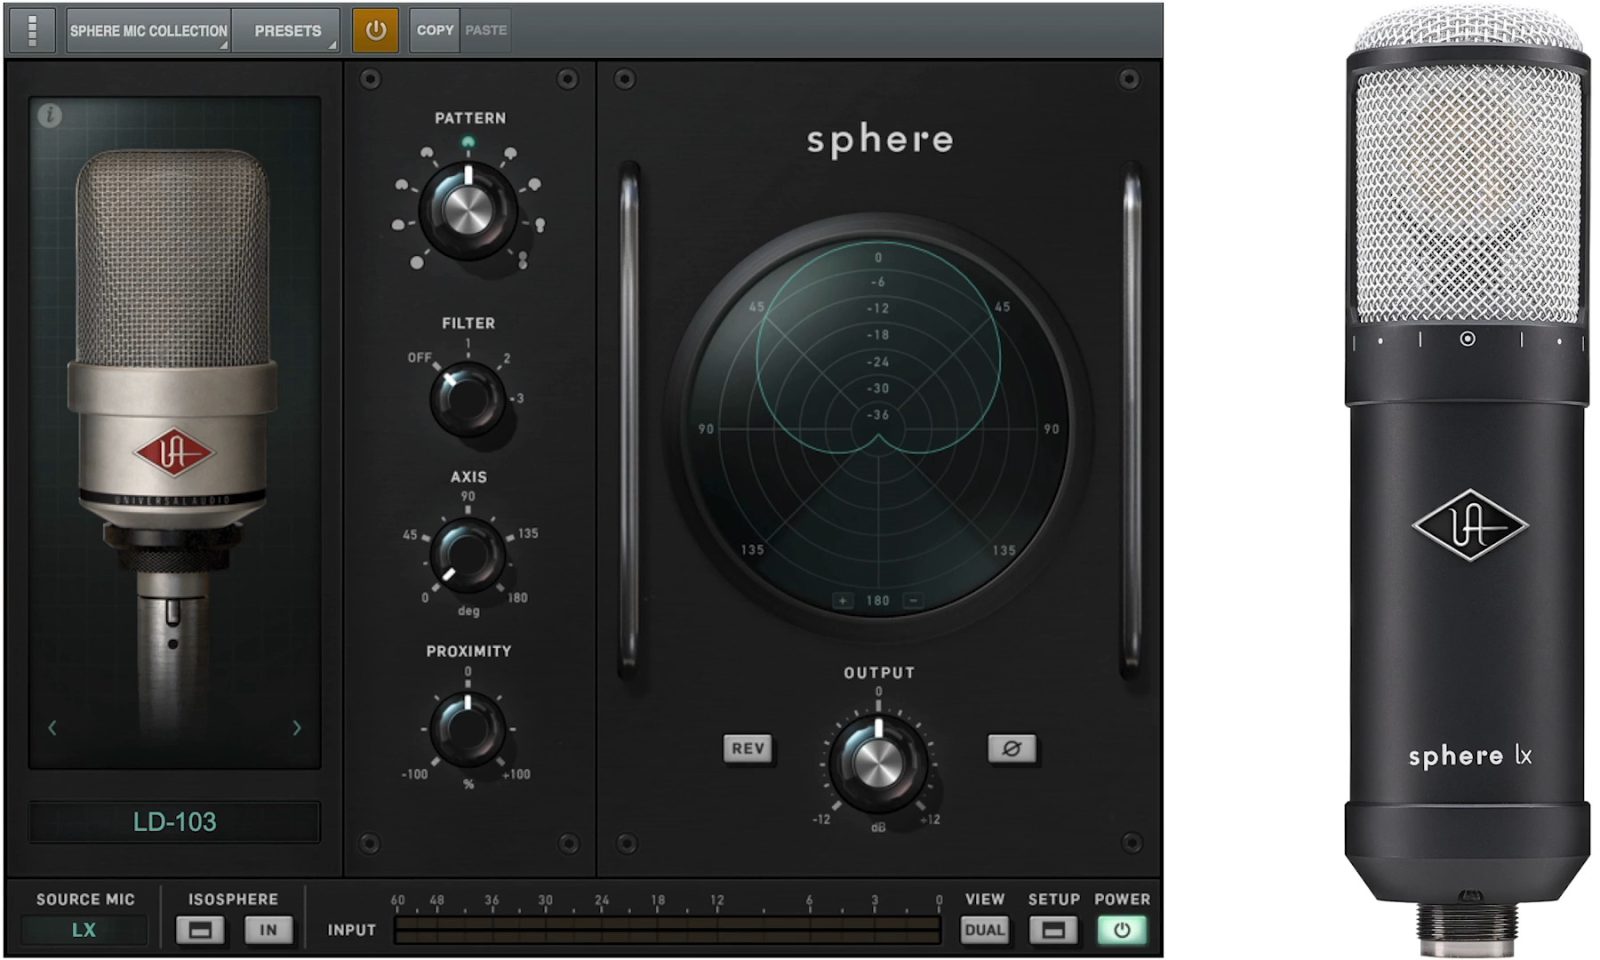Toggle the green Power button
The height and width of the screenshot is (960, 1600).
[1122, 930]
